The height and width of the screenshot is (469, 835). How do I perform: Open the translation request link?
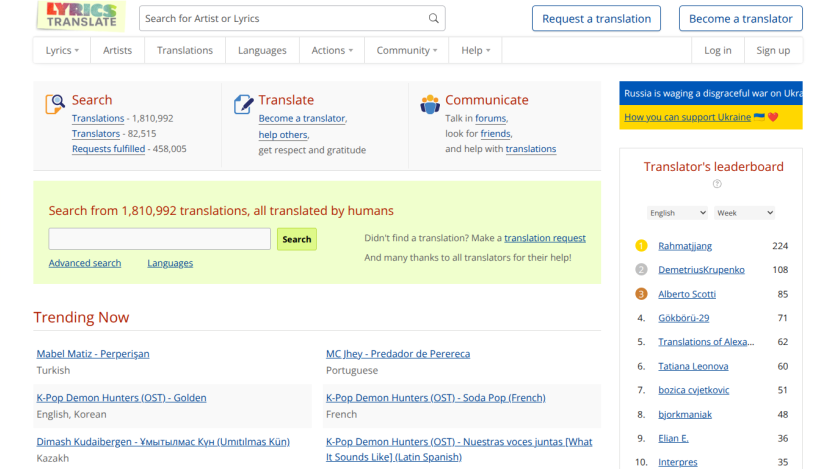[545, 238]
